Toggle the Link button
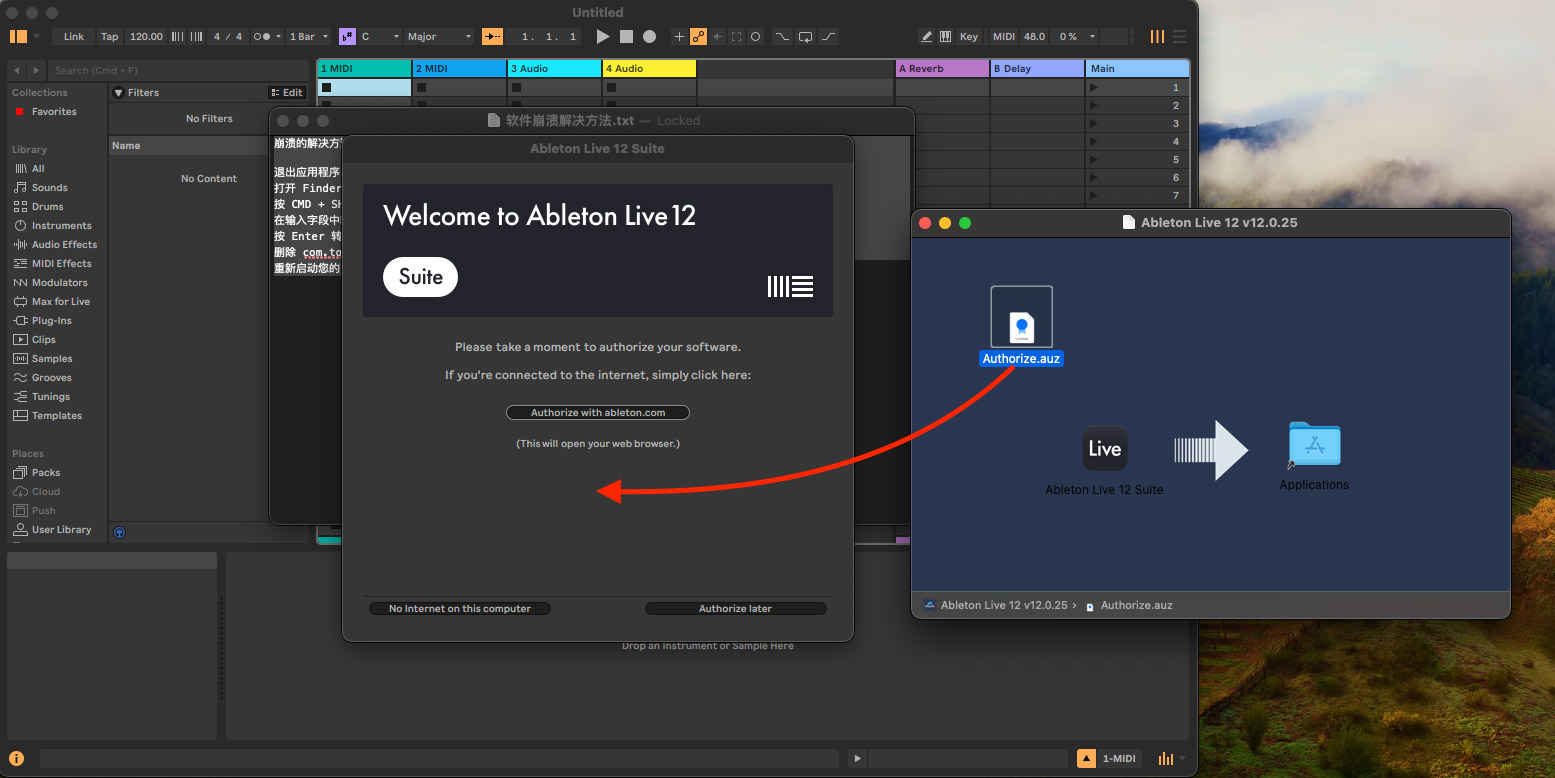 click(x=74, y=36)
